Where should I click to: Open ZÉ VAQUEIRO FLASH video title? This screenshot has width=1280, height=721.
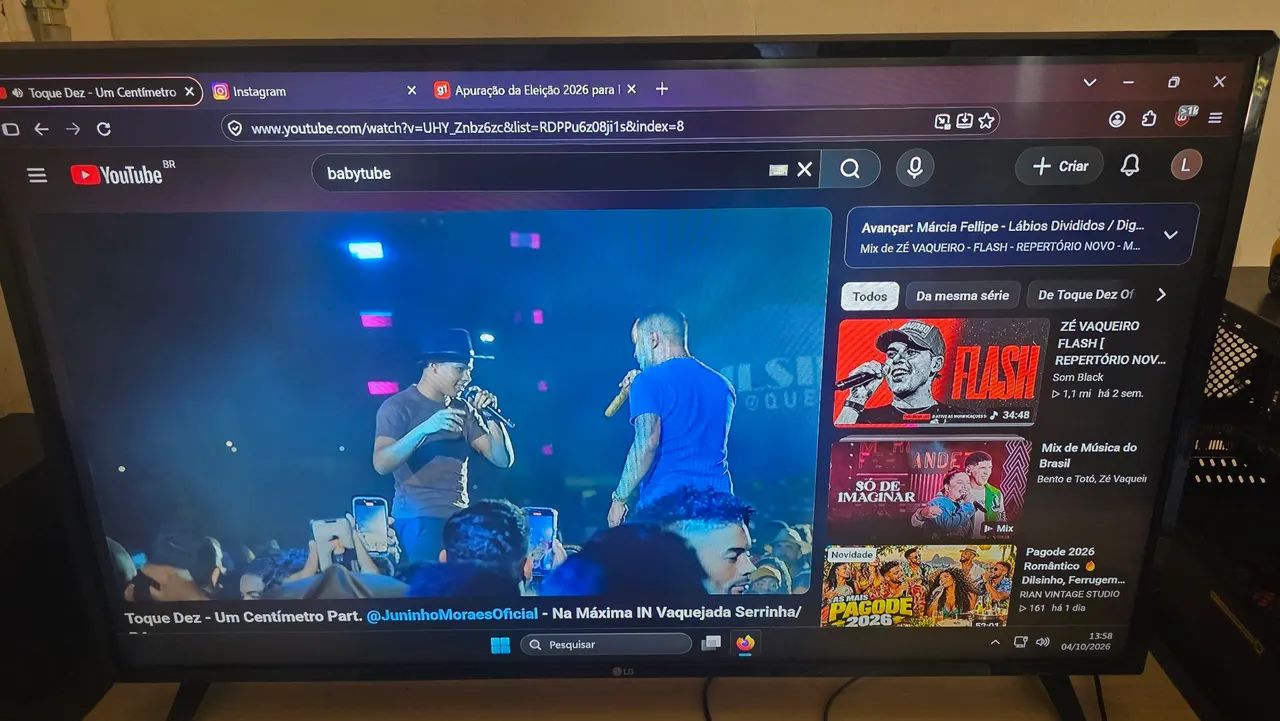click(x=1111, y=343)
